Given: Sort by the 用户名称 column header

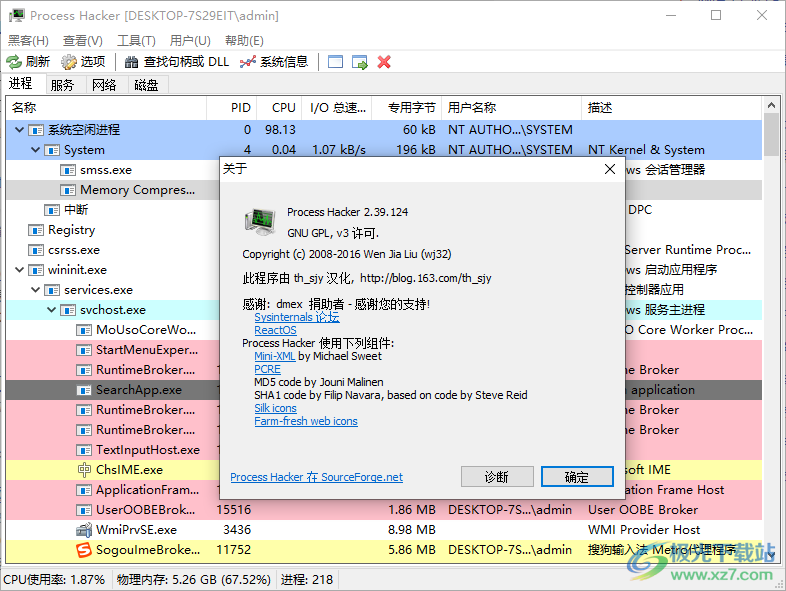Looking at the screenshot, I should [512, 108].
